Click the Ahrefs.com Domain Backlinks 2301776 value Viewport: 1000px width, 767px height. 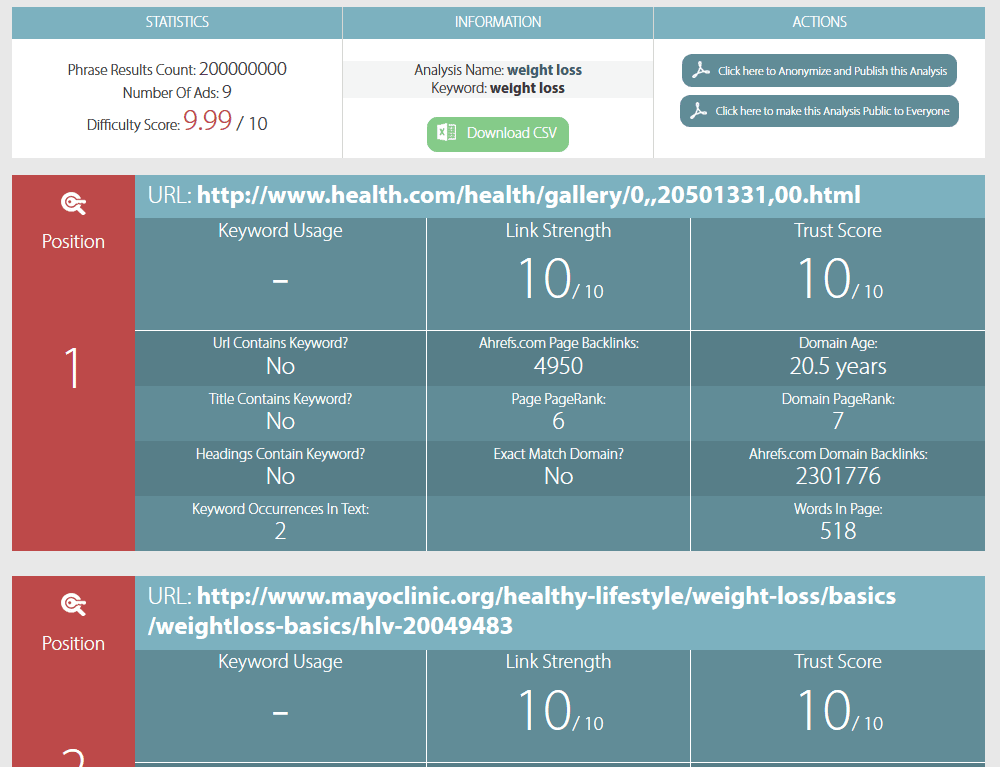pos(838,476)
